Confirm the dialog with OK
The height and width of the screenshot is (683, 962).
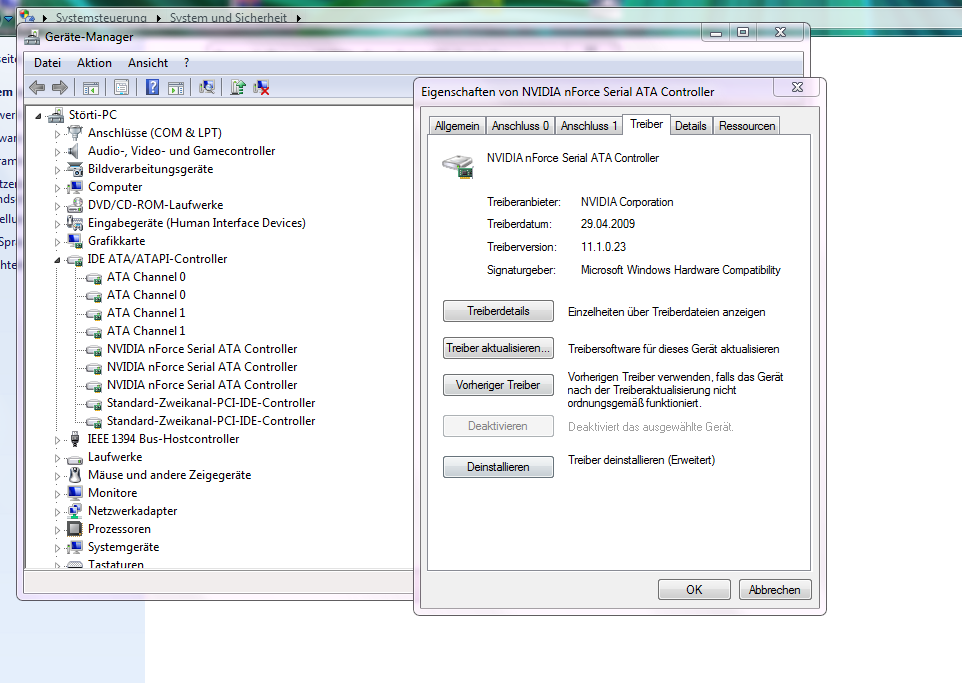tap(695, 590)
